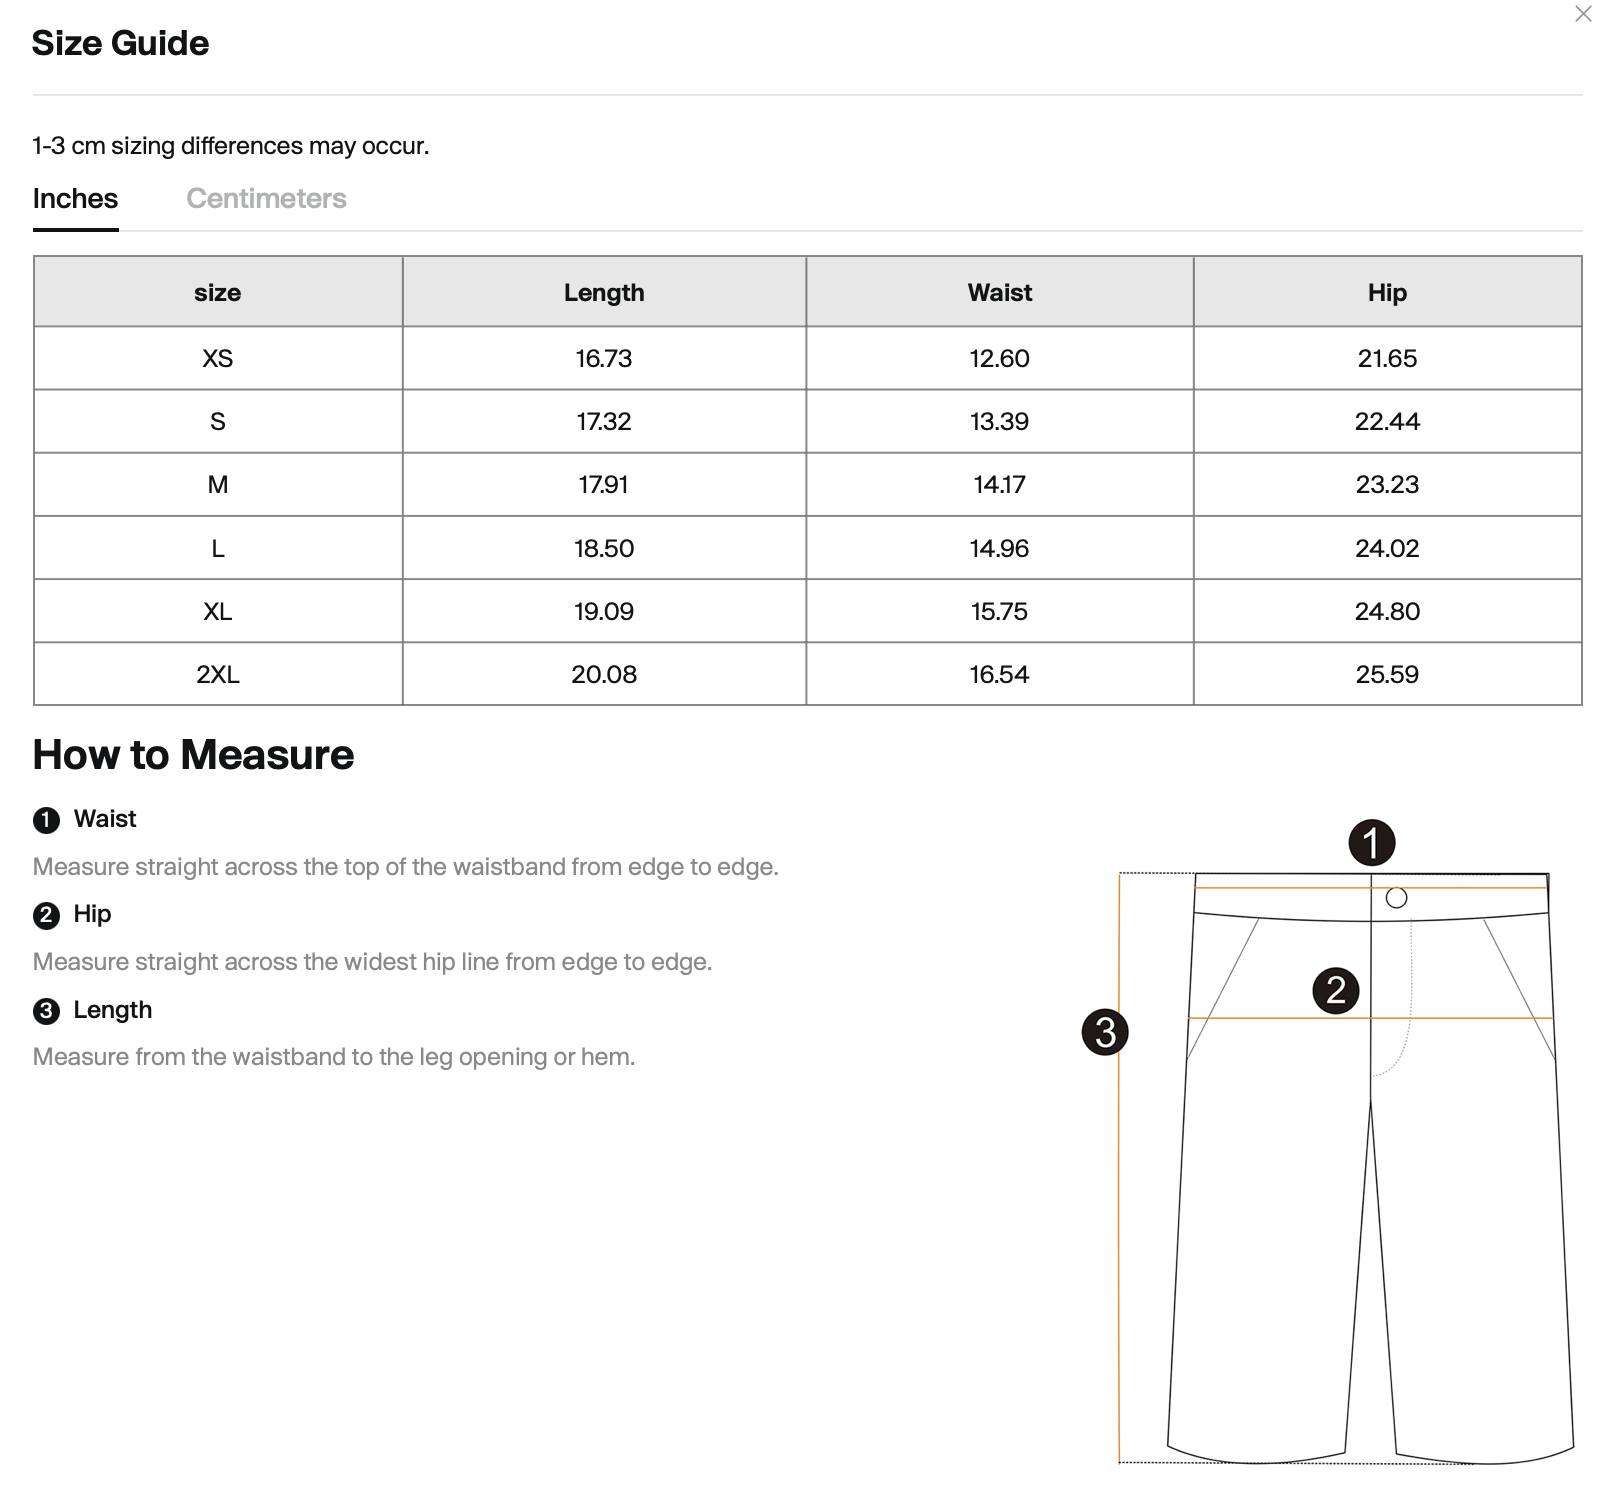Close the Size Guide dialog

pyautogui.click(x=1583, y=14)
